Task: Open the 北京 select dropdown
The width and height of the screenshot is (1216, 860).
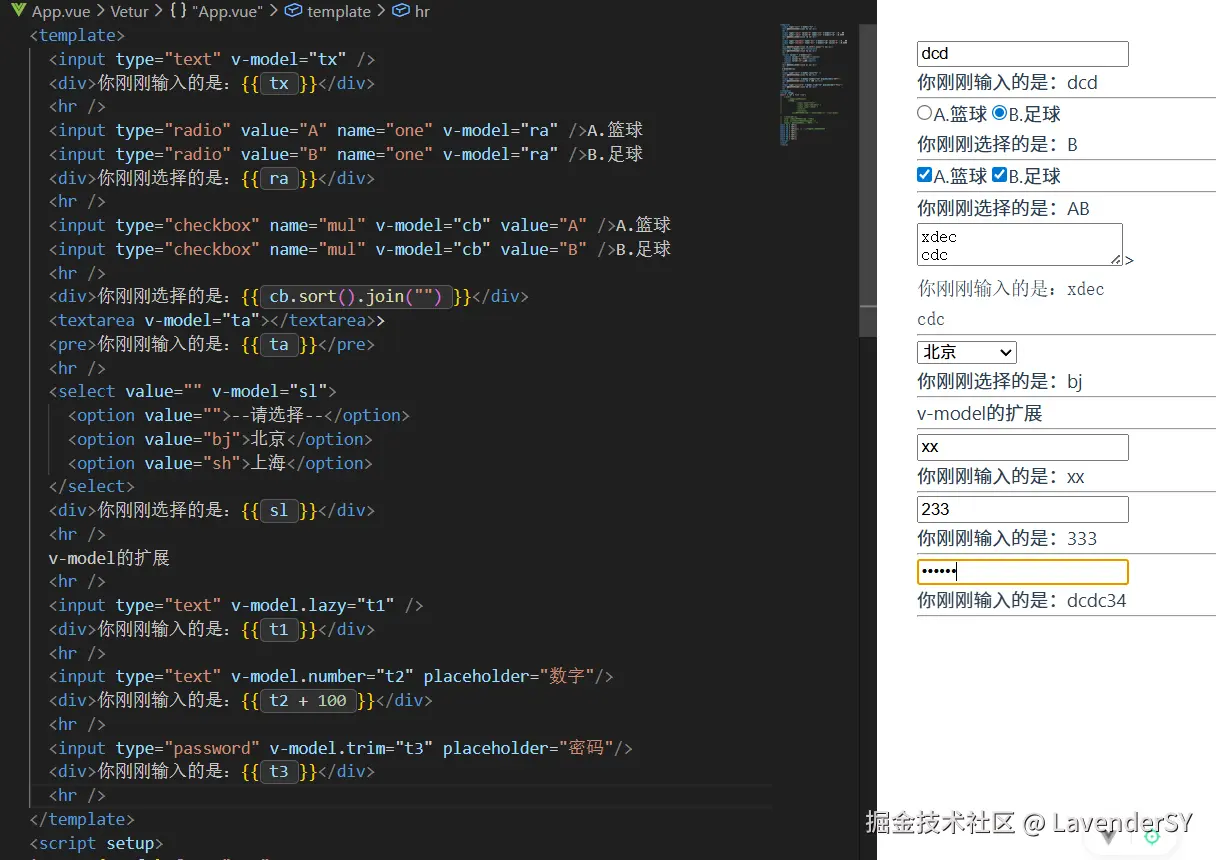Action: [966, 352]
